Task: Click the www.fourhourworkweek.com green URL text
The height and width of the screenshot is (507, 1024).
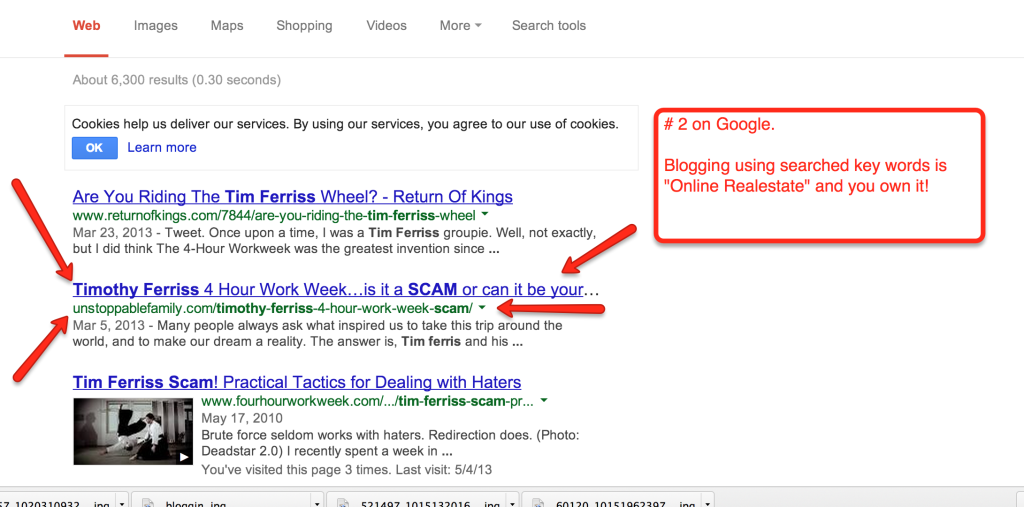Action: [x=368, y=401]
